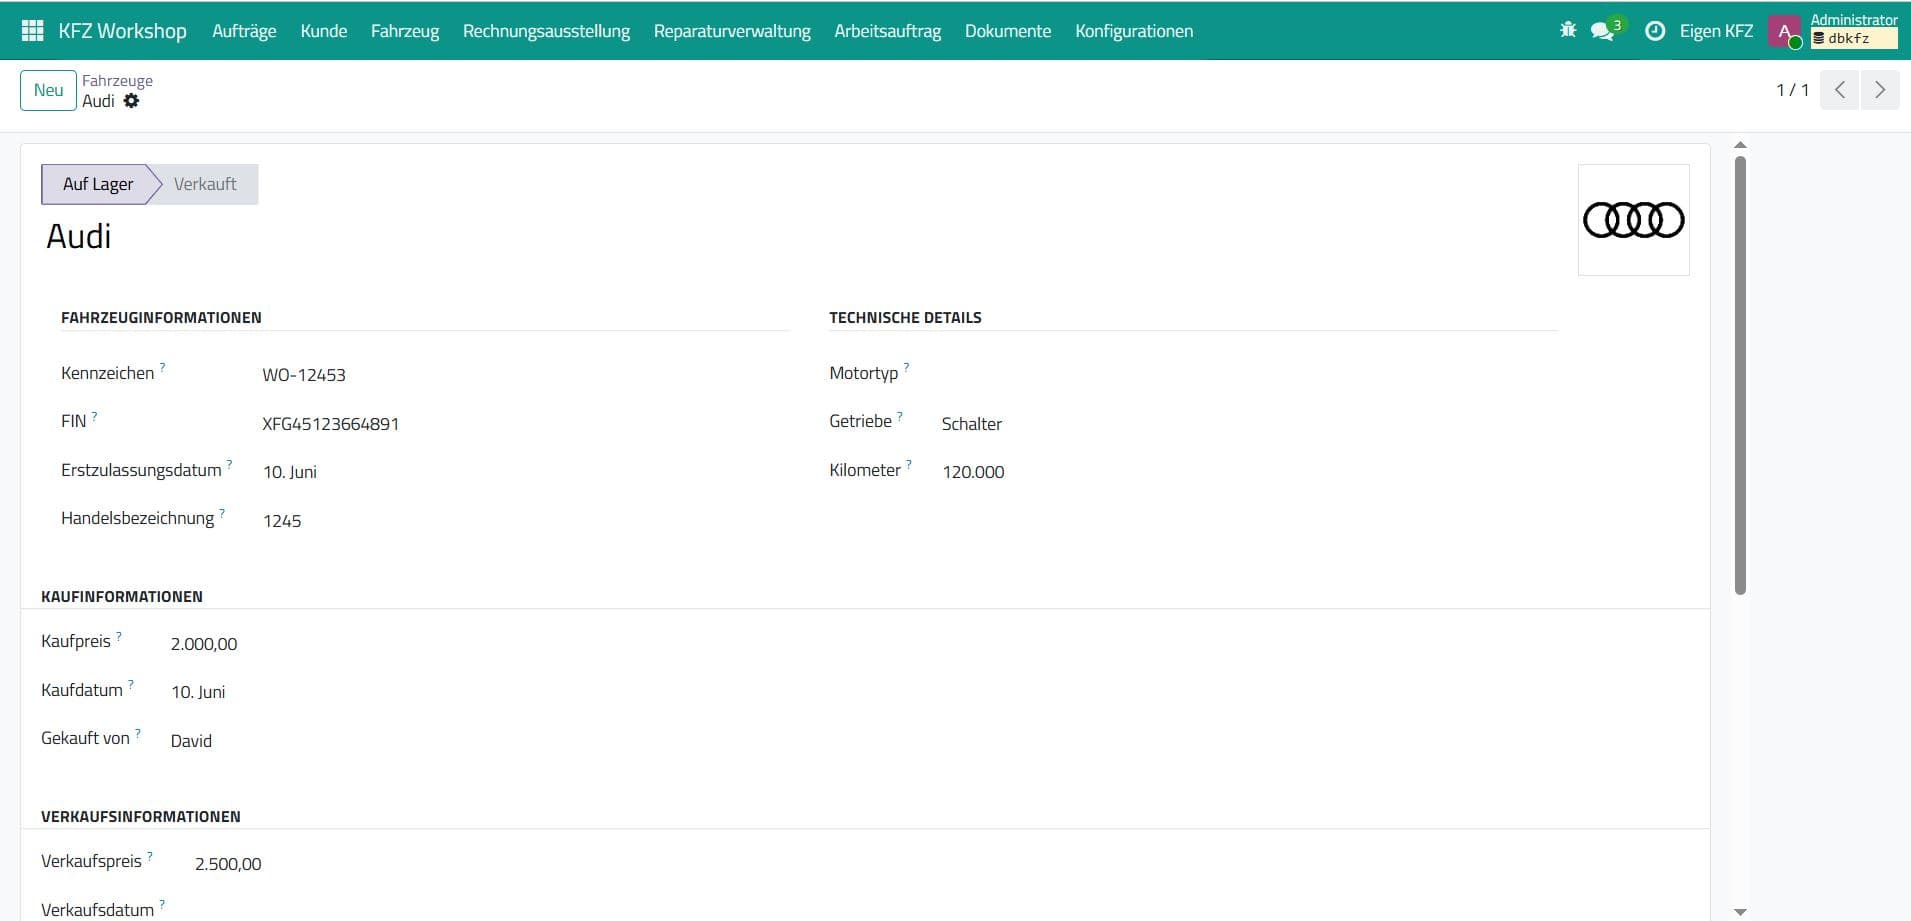Viewport: 1911px width, 921px height.
Task: Open the apps grid menu icon
Action: click(32, 31)
